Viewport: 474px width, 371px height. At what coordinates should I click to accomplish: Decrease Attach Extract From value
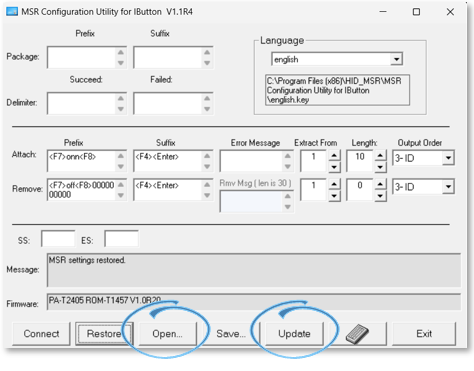point(334,167)
